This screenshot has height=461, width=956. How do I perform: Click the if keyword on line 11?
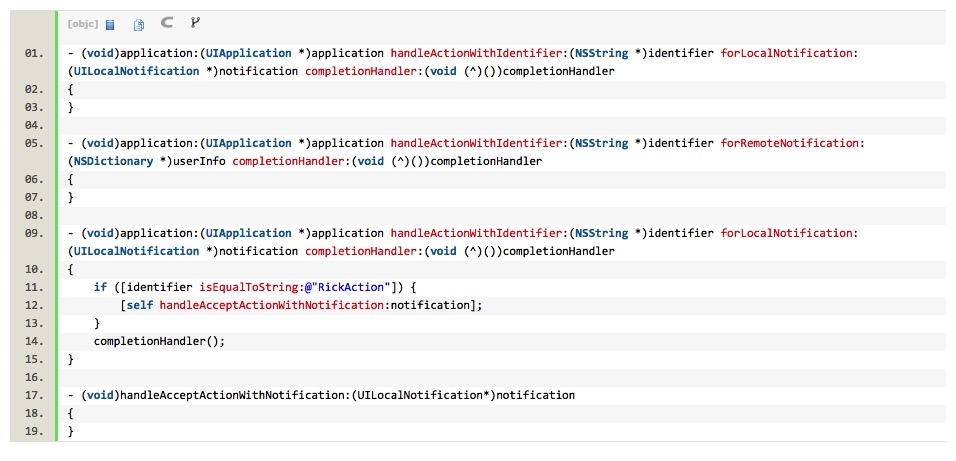pyautogui.click(x=101, y=287)
